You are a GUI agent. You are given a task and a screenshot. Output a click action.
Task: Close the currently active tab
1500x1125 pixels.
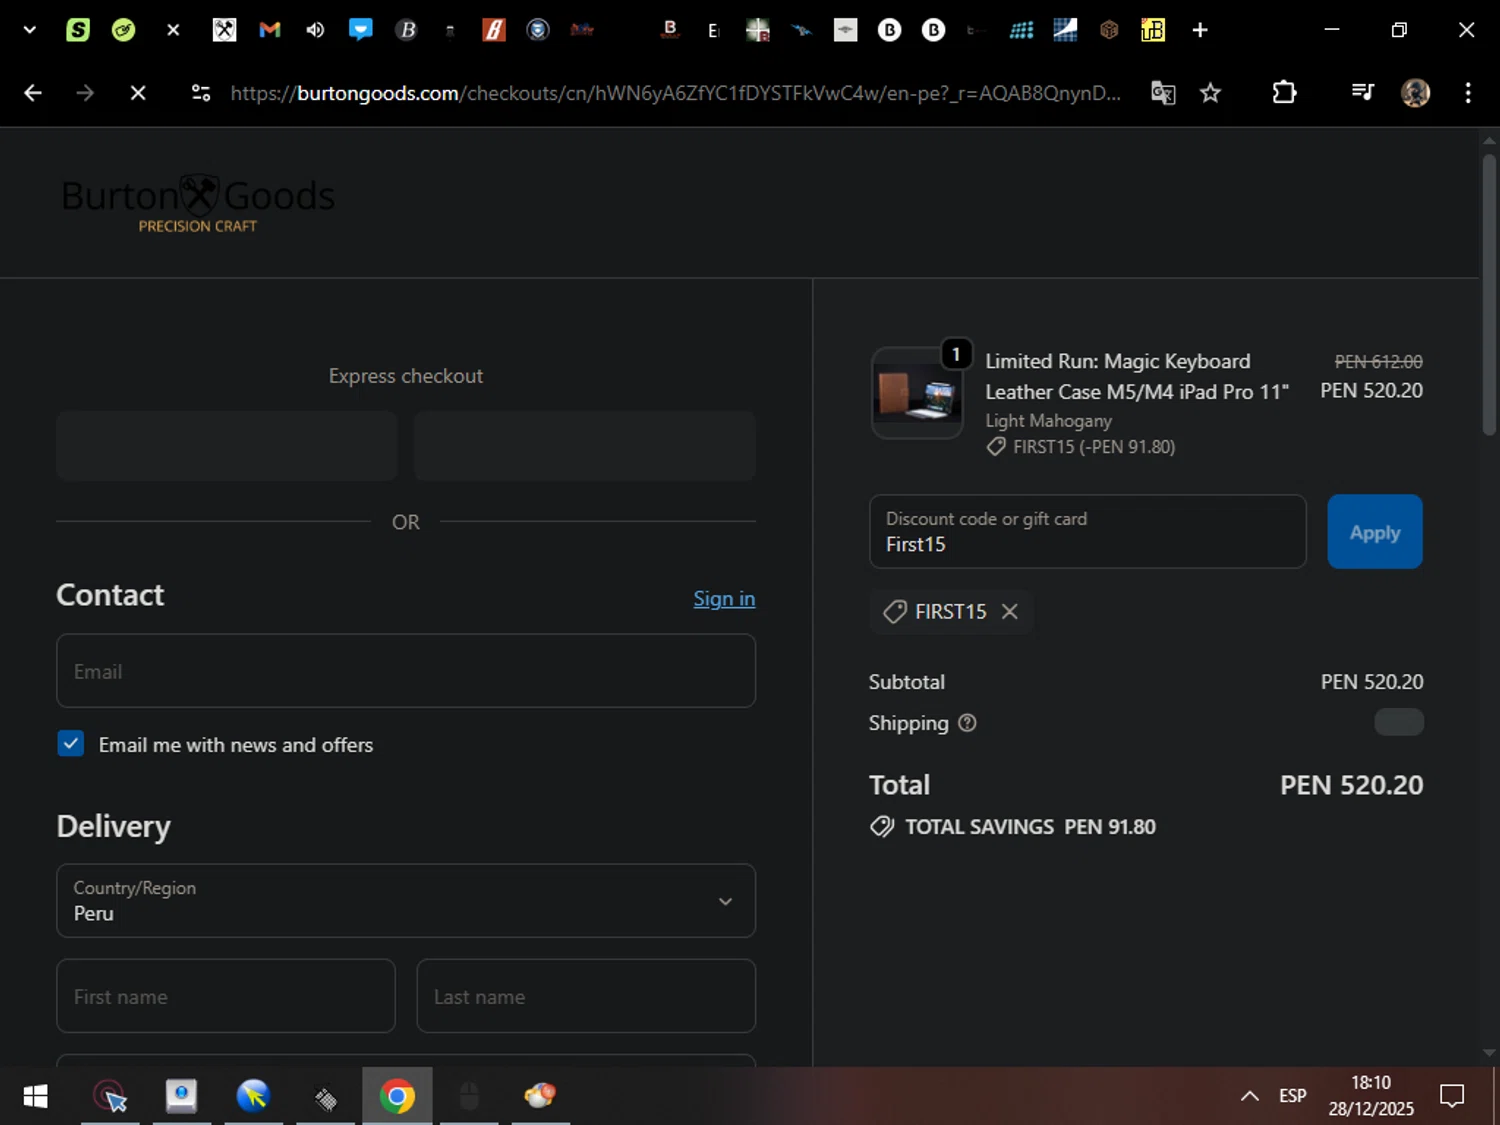pyautogui.click(x=173, y=30)
